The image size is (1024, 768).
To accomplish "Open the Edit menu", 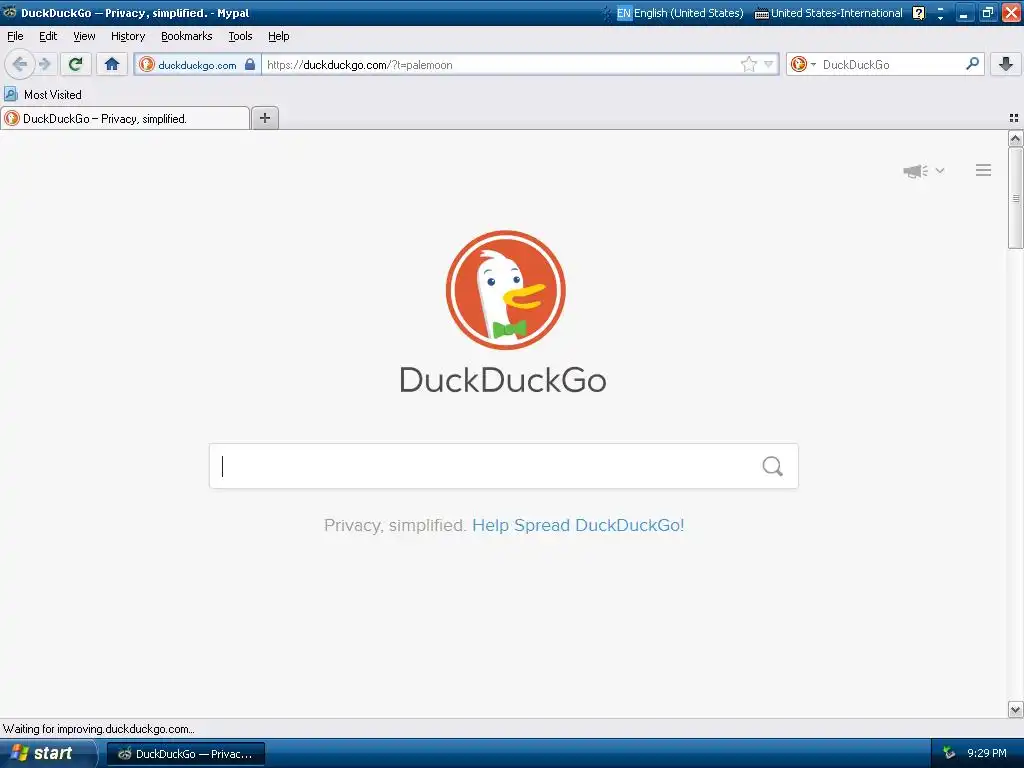I will coord(48,37).
